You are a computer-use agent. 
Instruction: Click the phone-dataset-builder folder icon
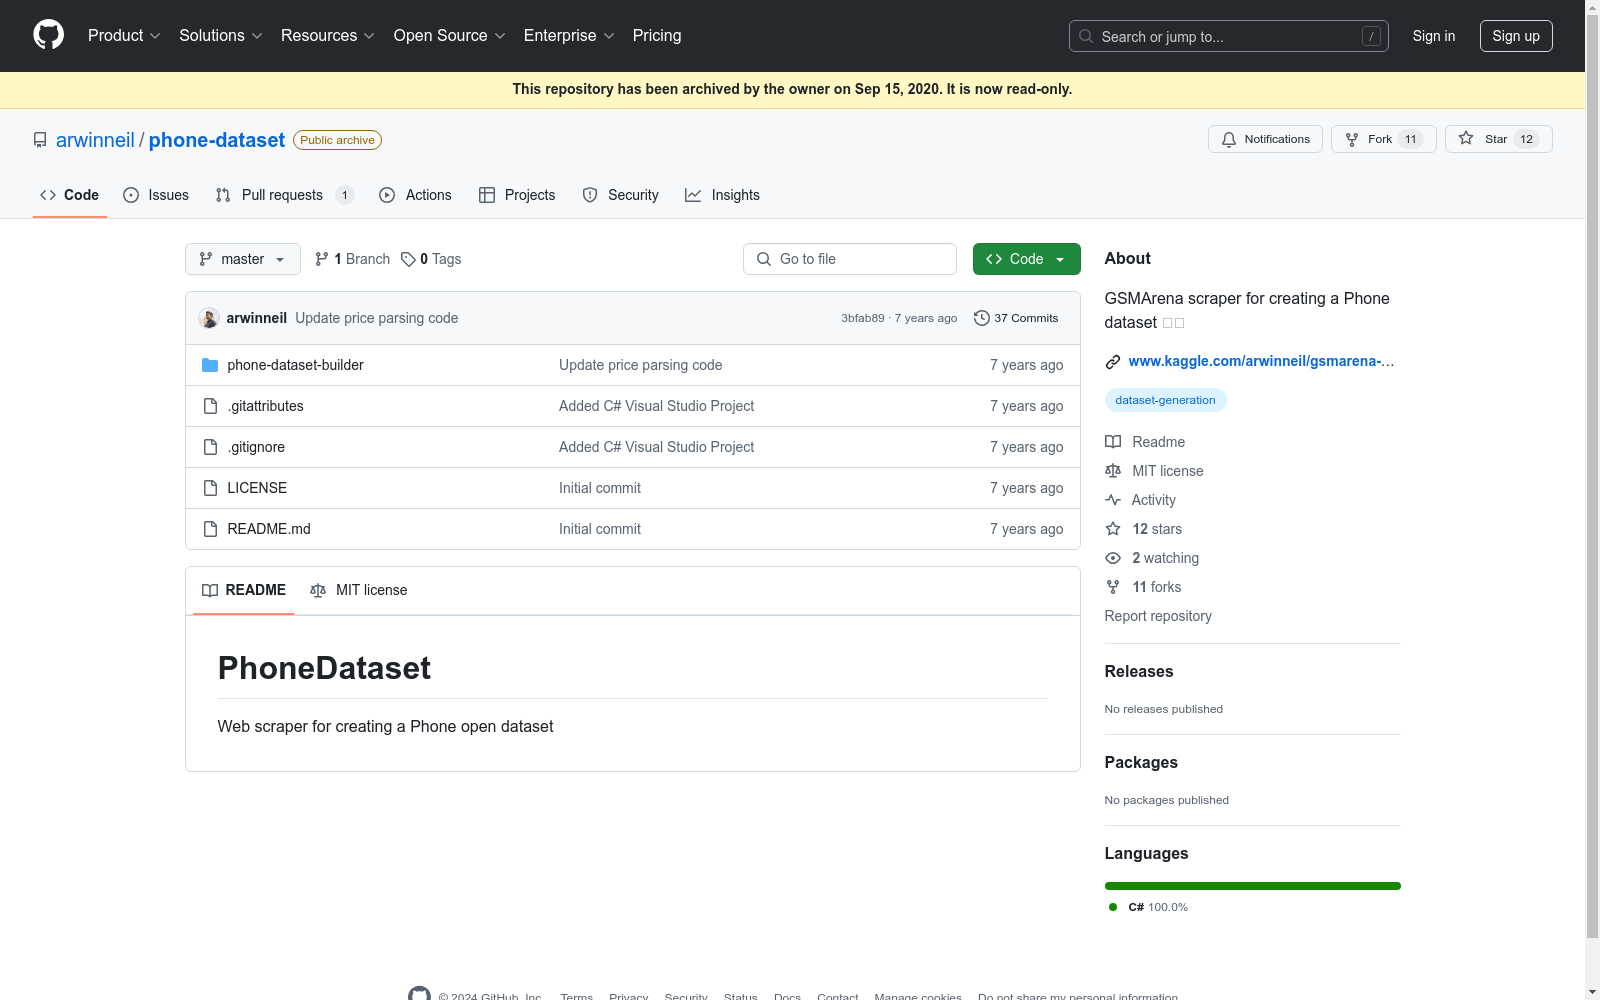click(210, 365)
